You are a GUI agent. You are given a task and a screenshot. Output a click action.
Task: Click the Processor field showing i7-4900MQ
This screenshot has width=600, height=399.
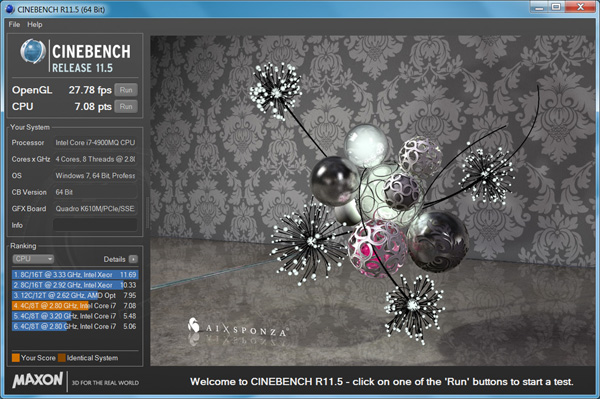pyautogui.click(x=95, y=143)
